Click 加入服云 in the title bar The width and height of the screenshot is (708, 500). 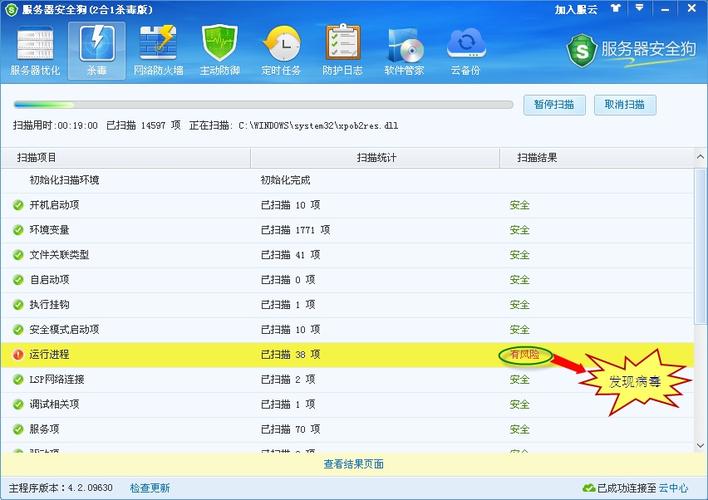[x=576, y=9]
